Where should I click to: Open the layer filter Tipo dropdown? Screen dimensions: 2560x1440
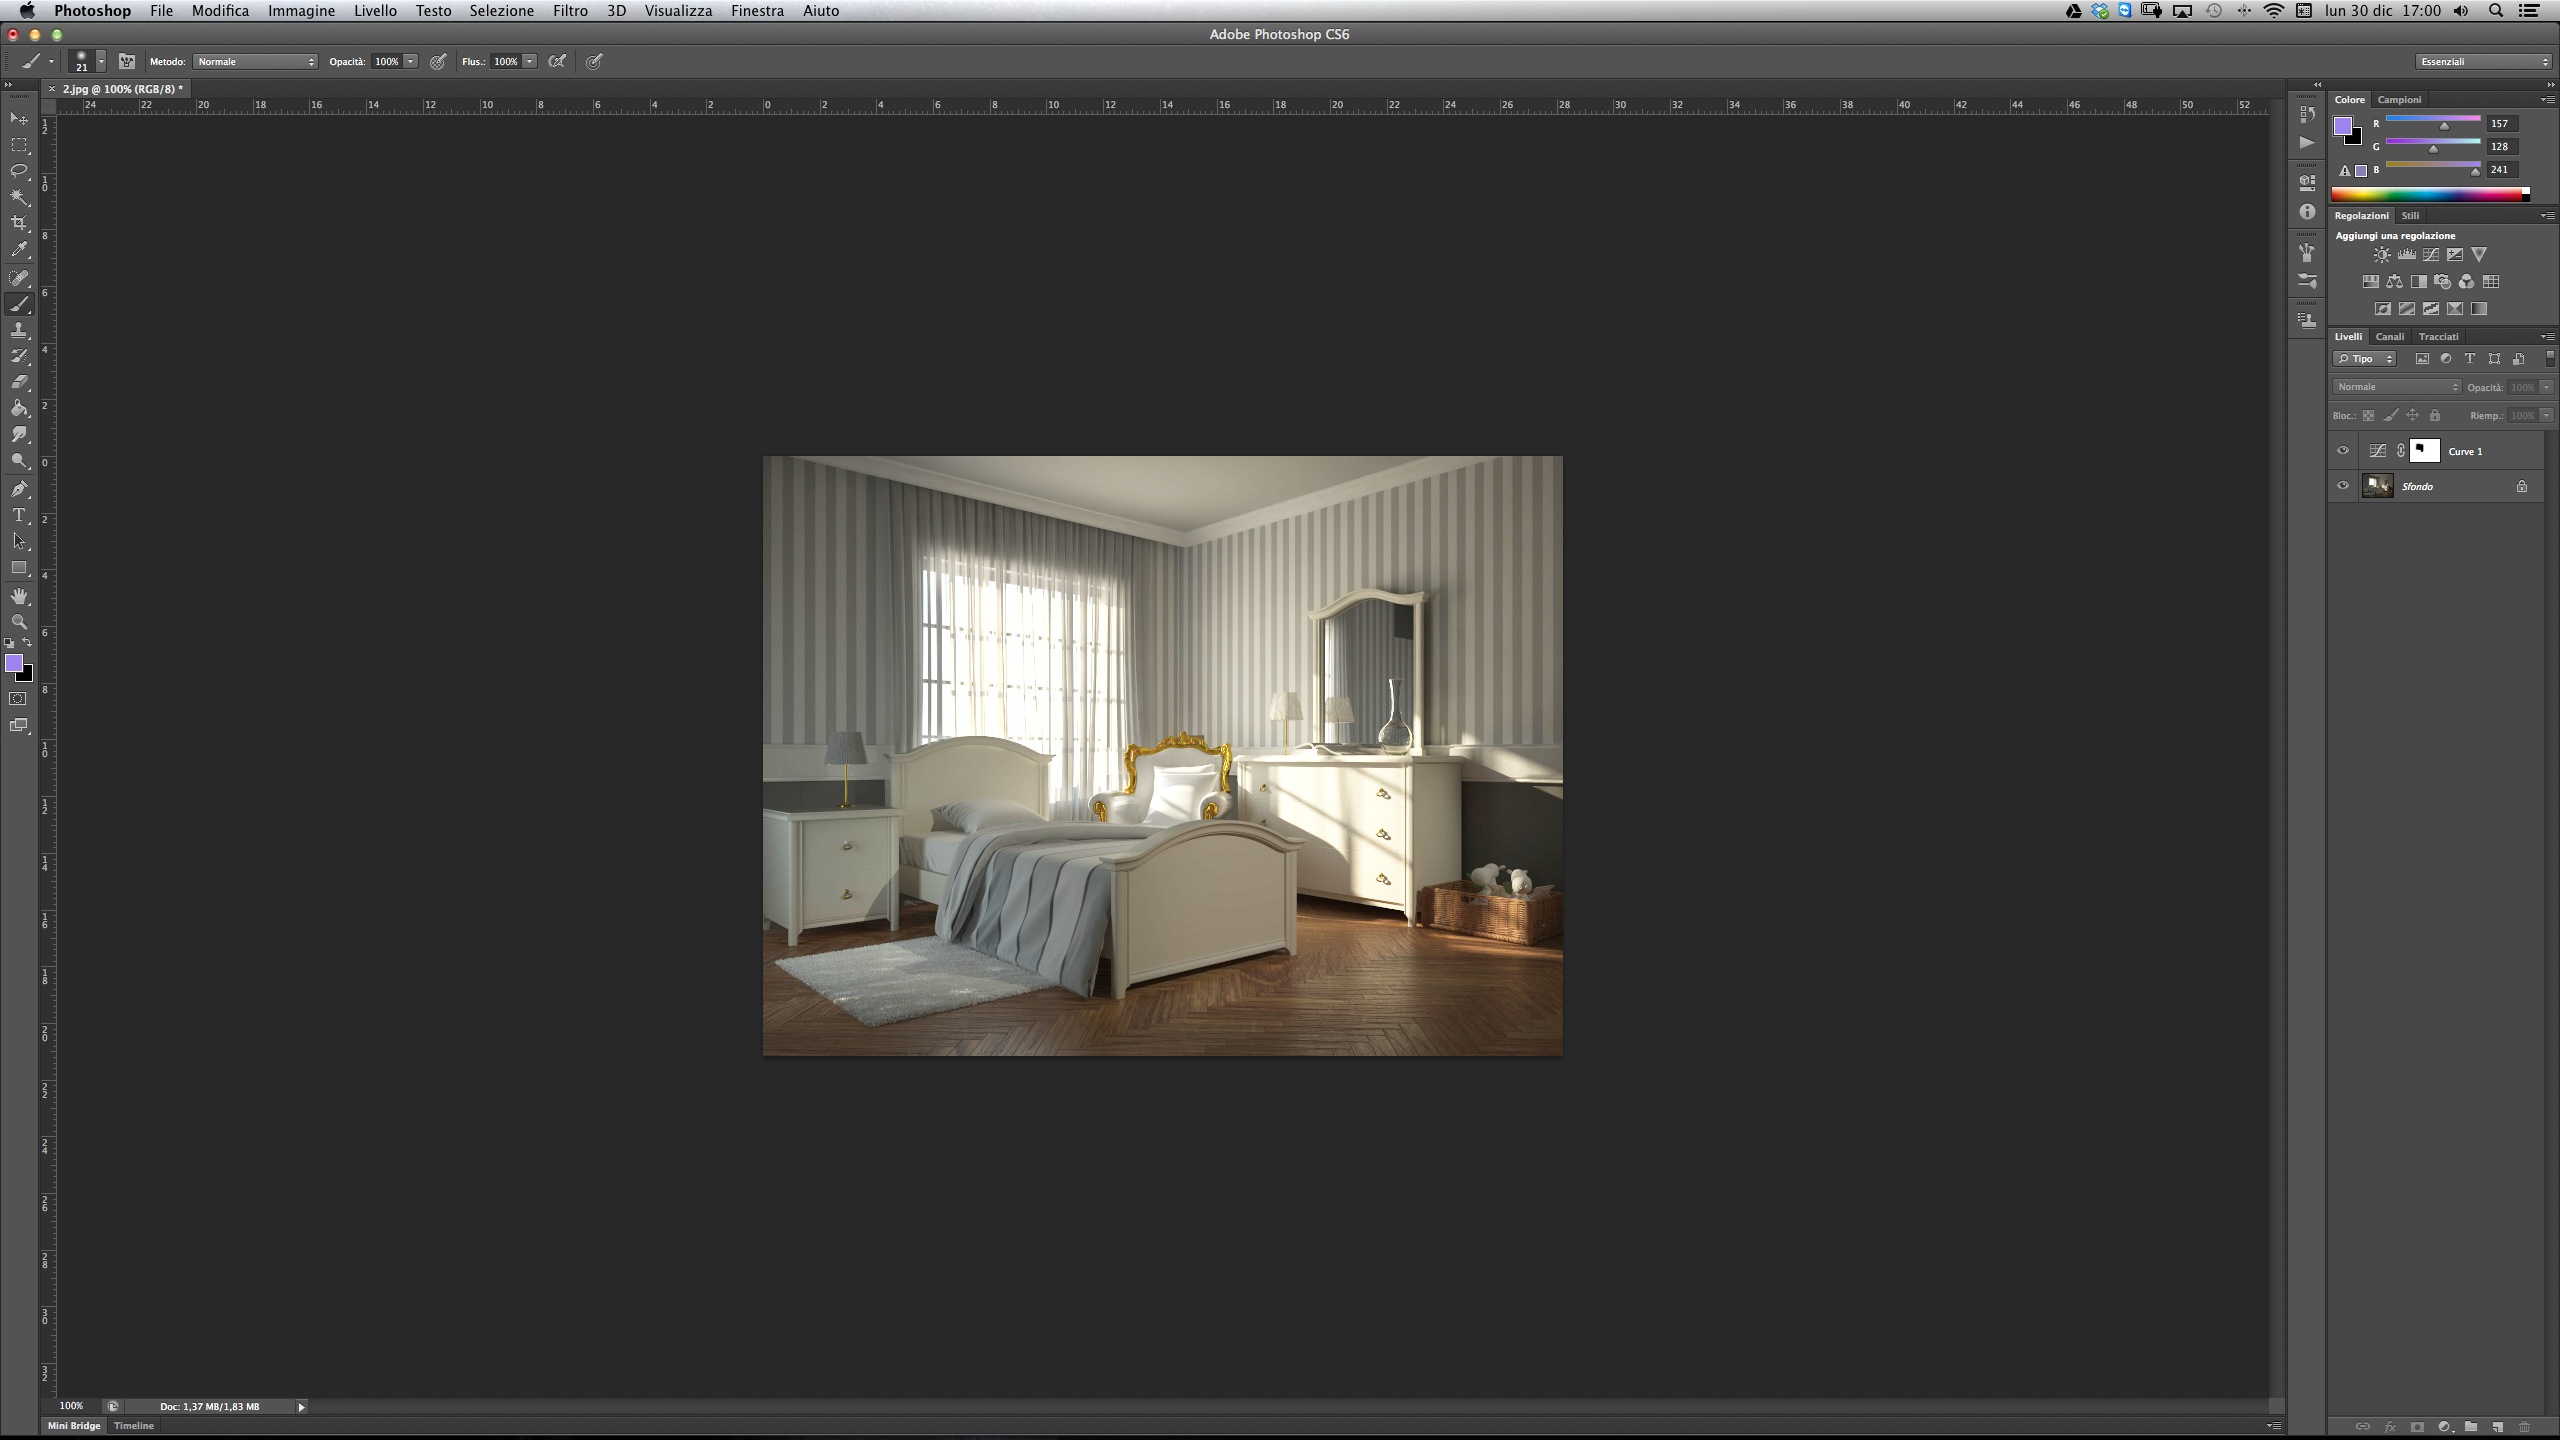point(2365,359)
